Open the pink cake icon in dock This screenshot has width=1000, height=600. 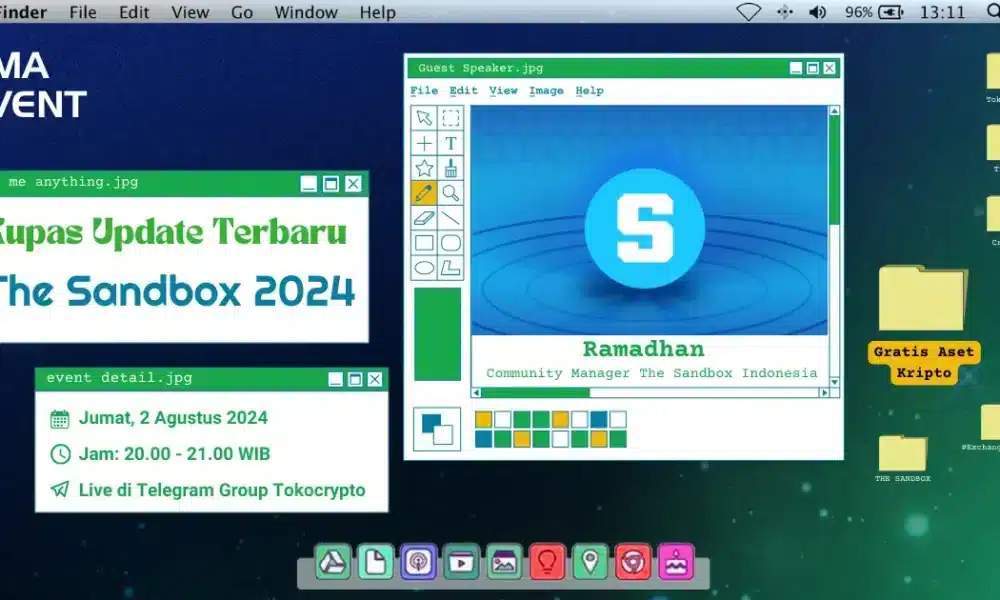pos(677,562)
